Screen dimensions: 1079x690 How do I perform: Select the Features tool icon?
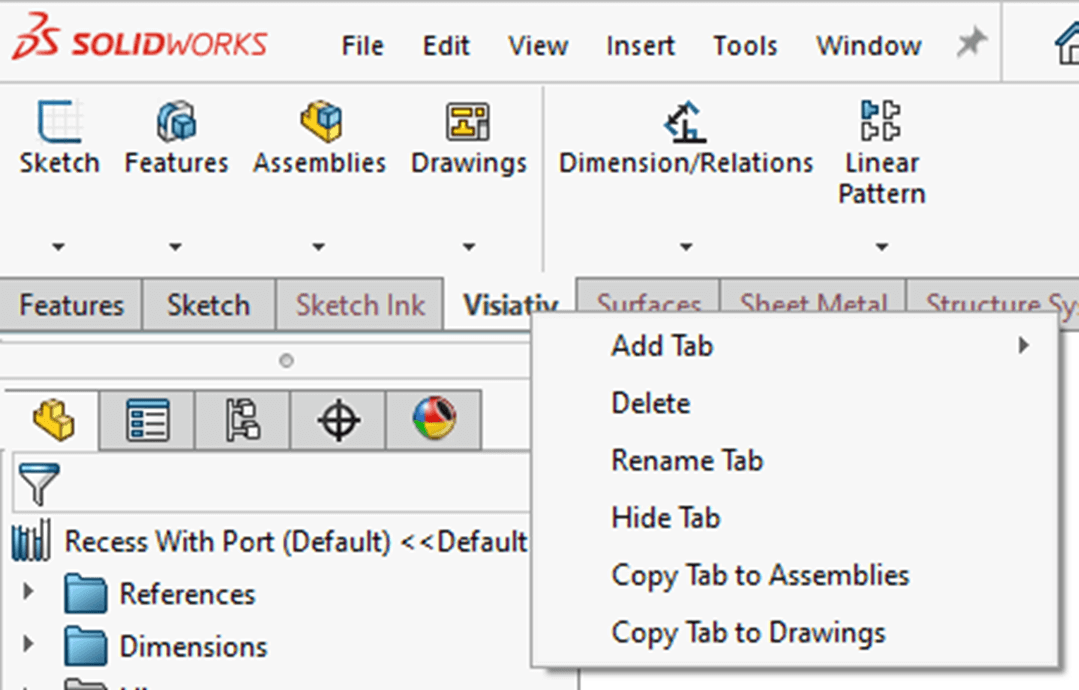coord(175,130)
